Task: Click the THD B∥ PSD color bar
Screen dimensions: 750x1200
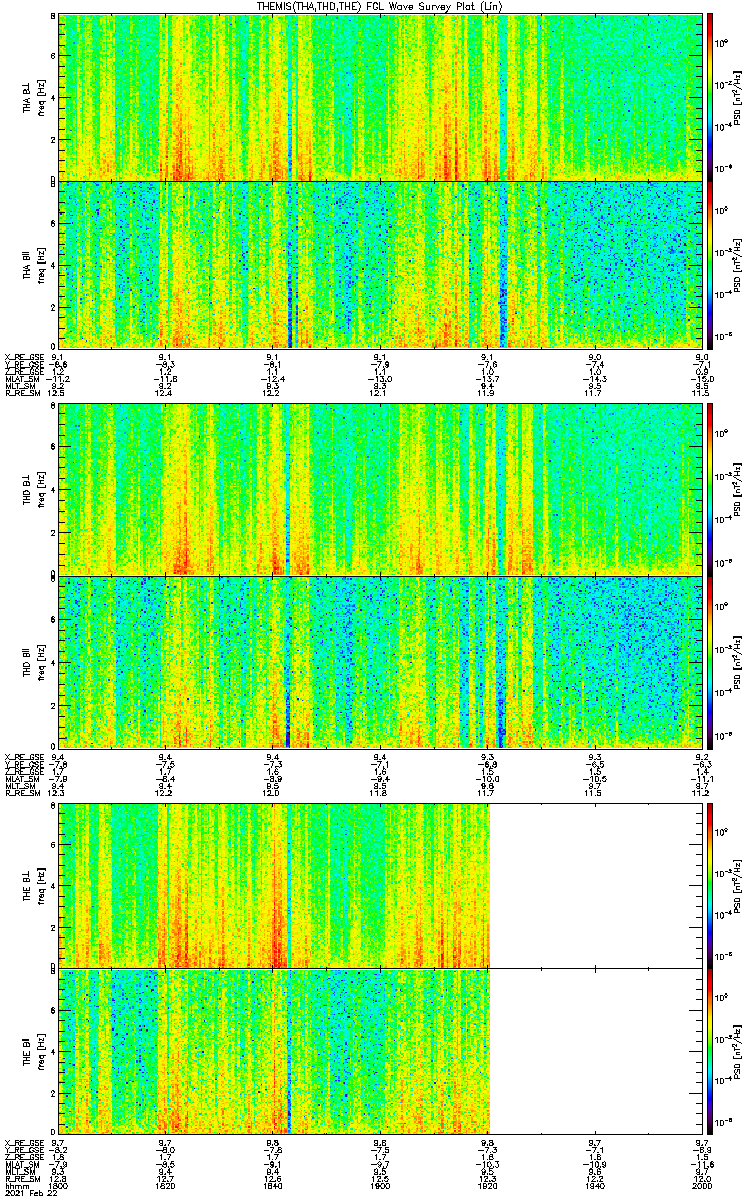Action: [710, 661]
